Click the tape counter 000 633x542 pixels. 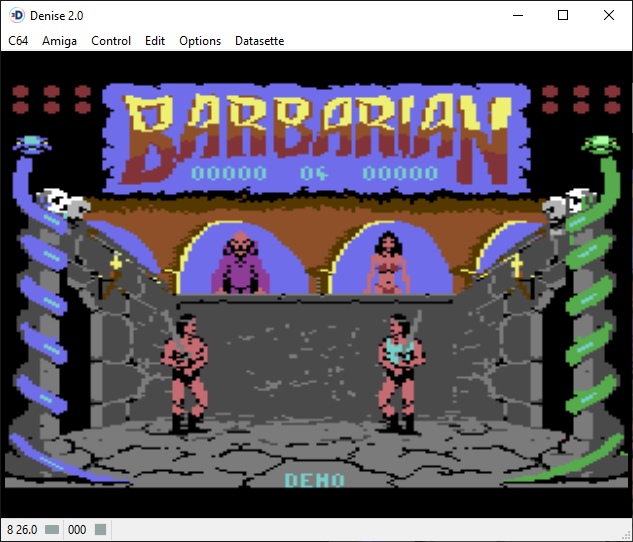(x=77, y=529)
